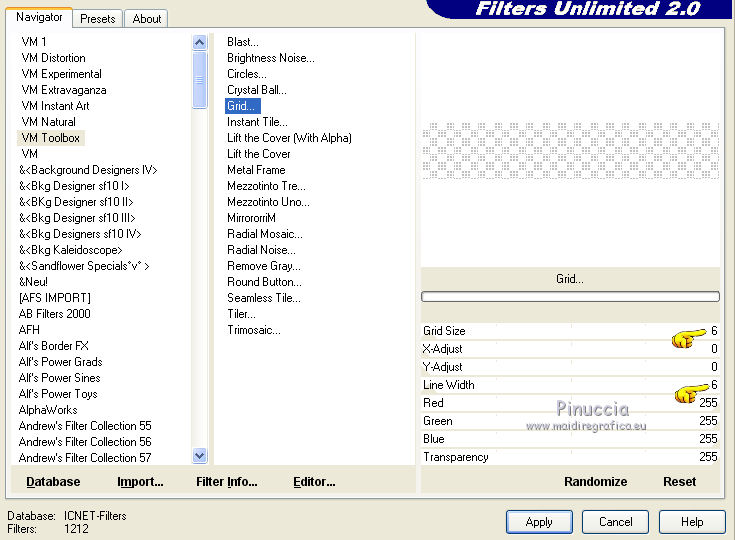Select VM Natural category
This screenshot has height=540, width=735.
(x=48, y=121)
